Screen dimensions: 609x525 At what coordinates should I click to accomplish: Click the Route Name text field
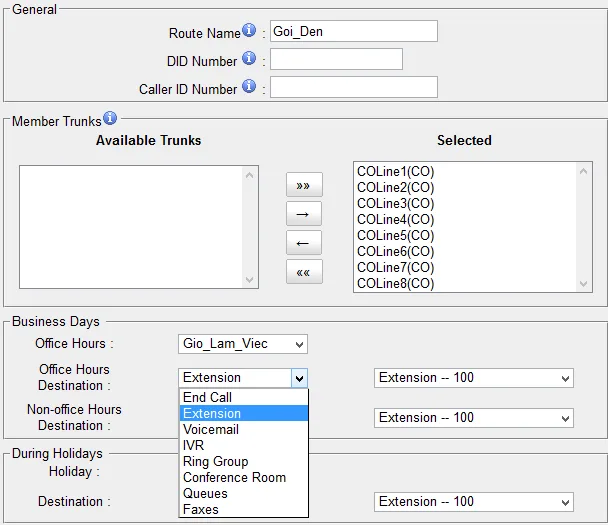(x=354, y=31)
